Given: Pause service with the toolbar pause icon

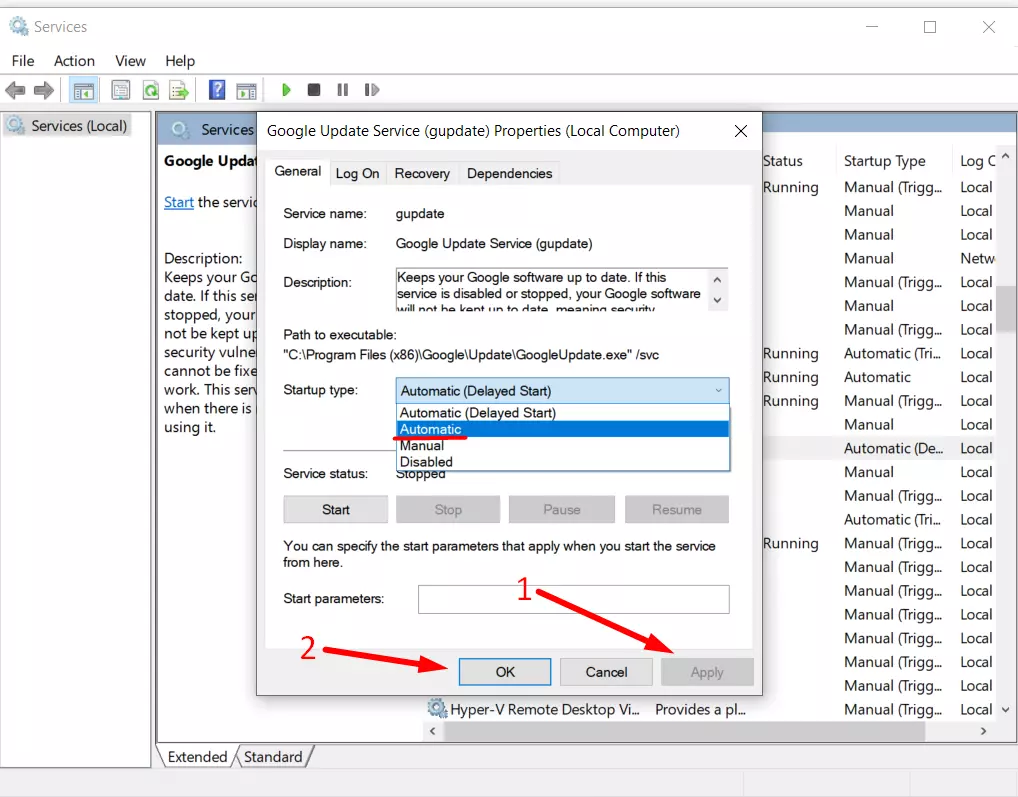Looking at the screenshot, I should click(343, 90).
